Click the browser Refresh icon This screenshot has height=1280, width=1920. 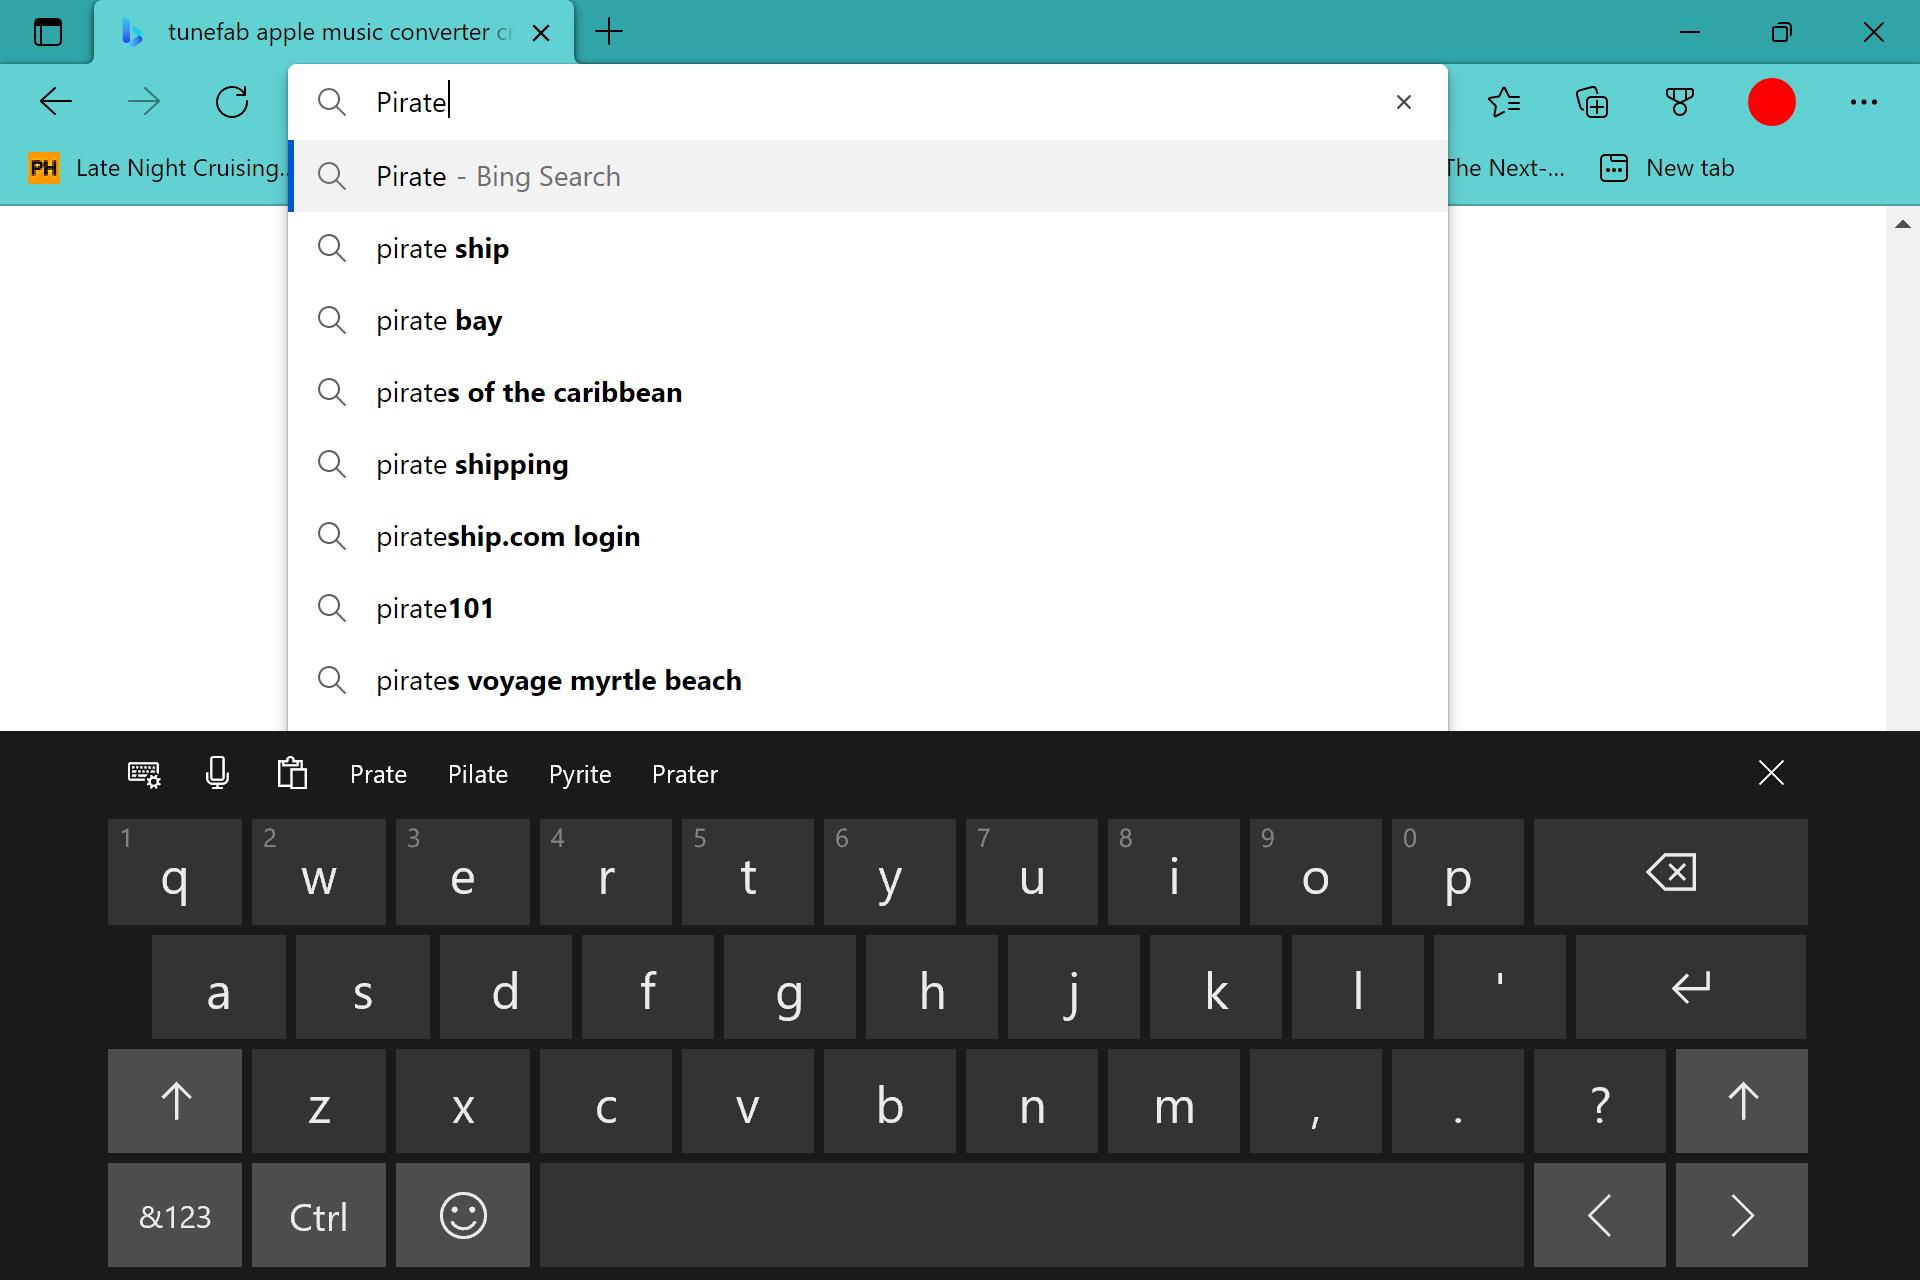pyautogui.click(x=232, y=102)
